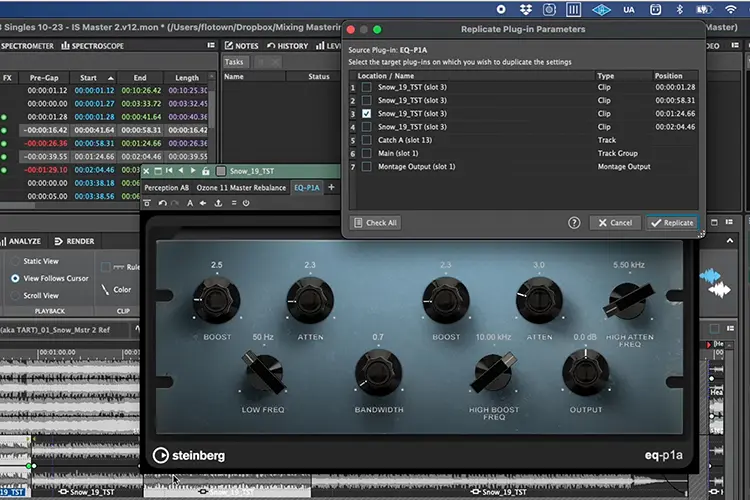Add a new plug-in with the plus icon

pos(331,188)
